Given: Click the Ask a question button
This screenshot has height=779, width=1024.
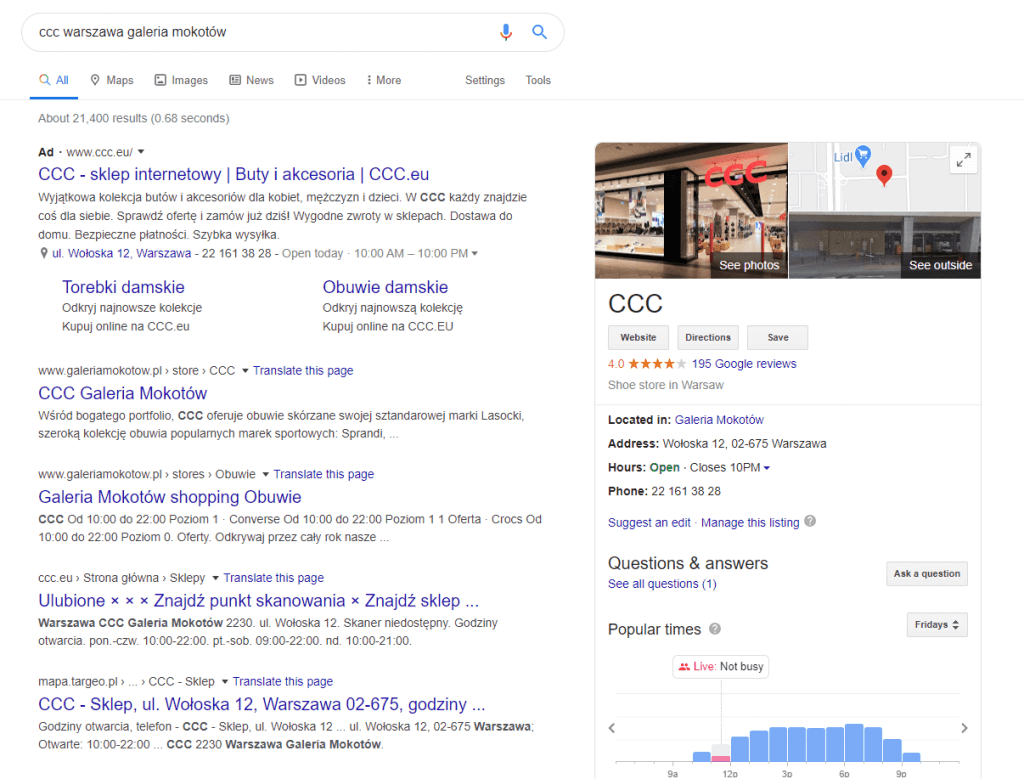Looking at the screenshot, I should pos(927,573).
